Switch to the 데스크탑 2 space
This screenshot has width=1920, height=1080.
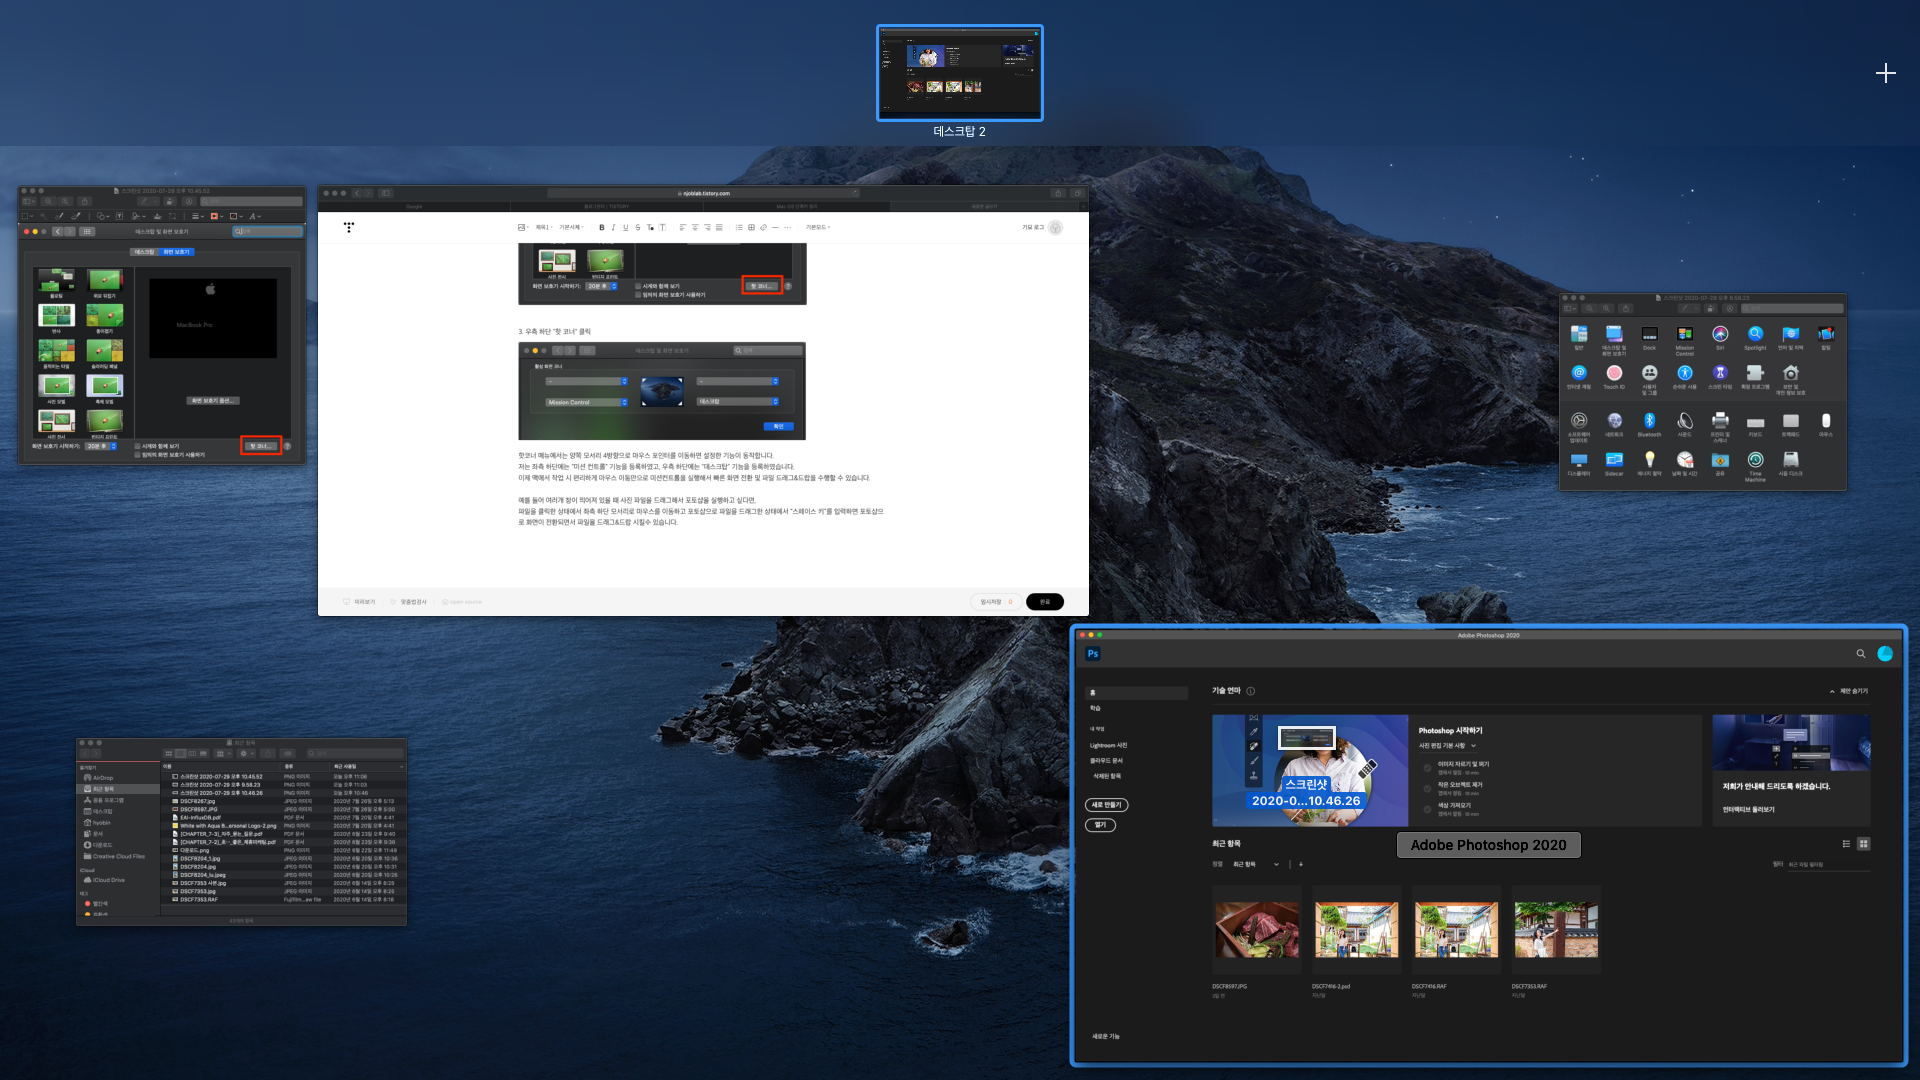coord(959,73)
